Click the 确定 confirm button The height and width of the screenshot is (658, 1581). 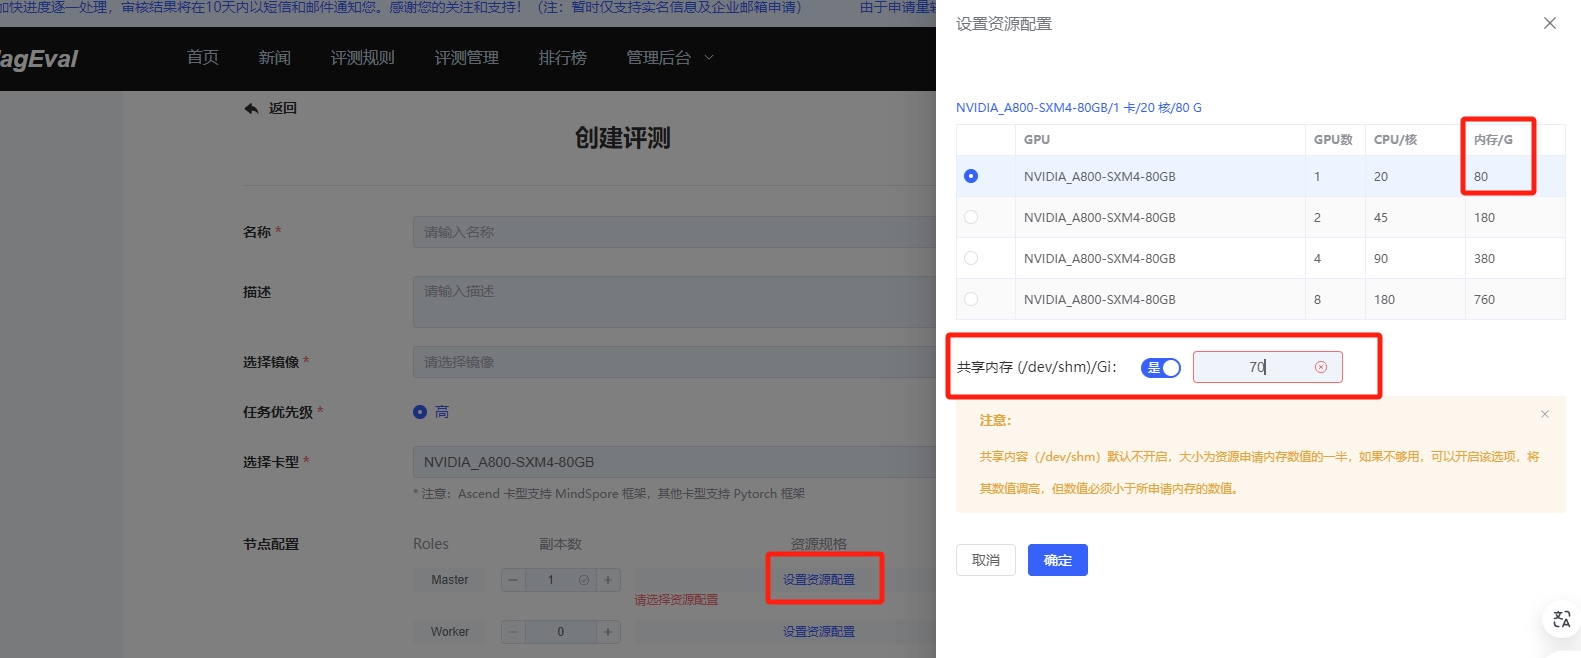tap(1057, 560)
